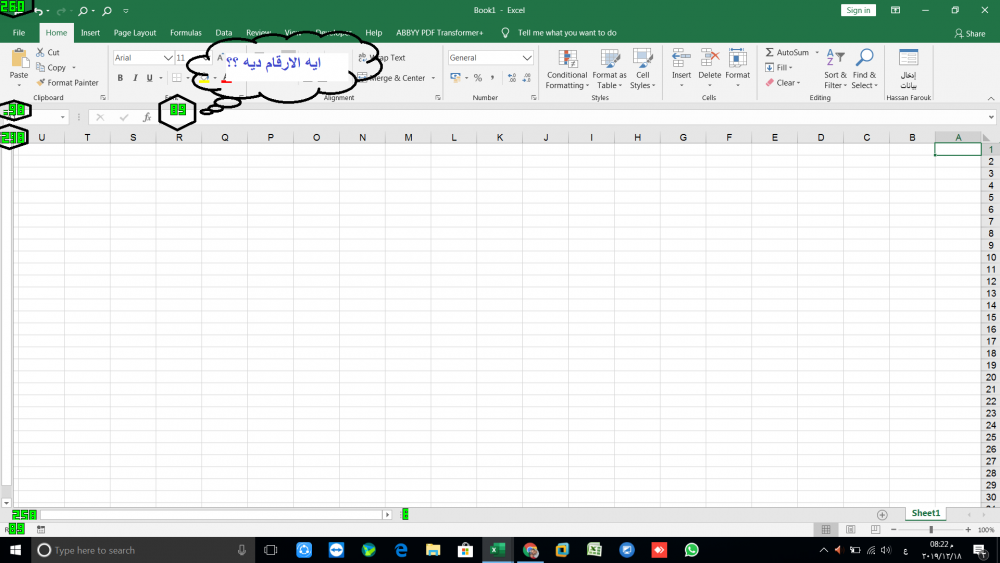Click Accounting Number Format icon
Viewport: 1000px width, 563px height.
click(455, 78)
